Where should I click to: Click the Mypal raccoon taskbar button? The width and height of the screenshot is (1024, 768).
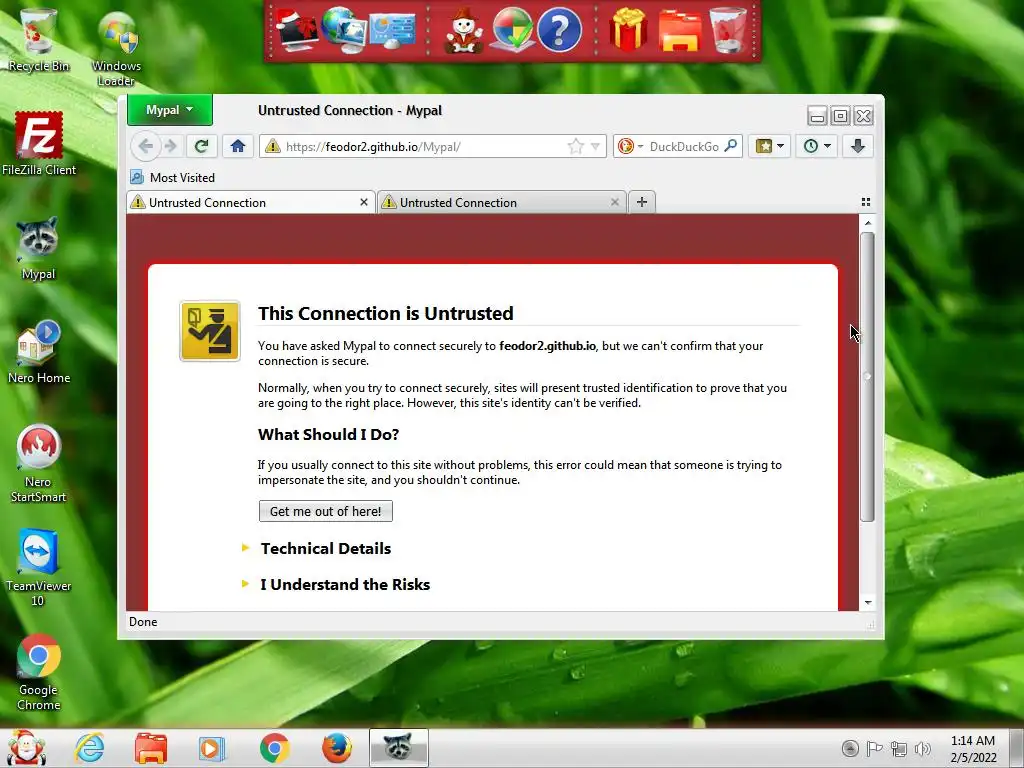pyautogui.click(x=398, y=748)
